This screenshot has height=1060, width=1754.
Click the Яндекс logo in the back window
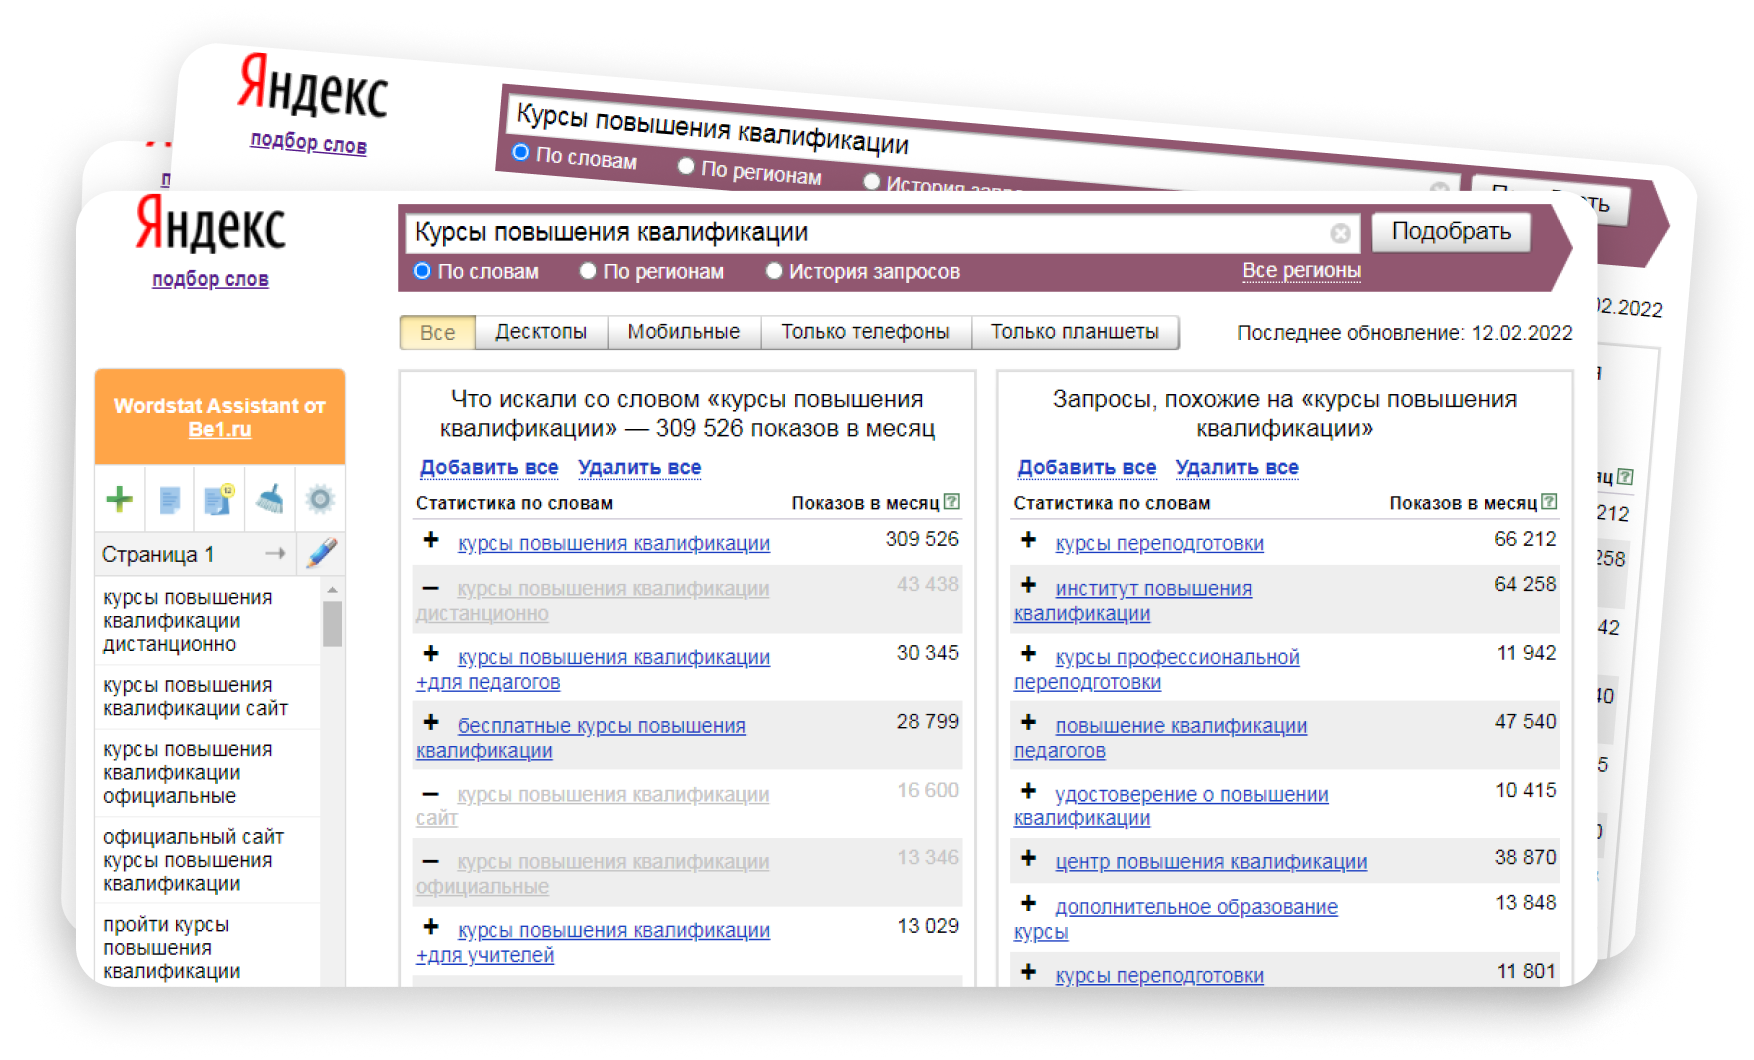(x=313, y=87)
